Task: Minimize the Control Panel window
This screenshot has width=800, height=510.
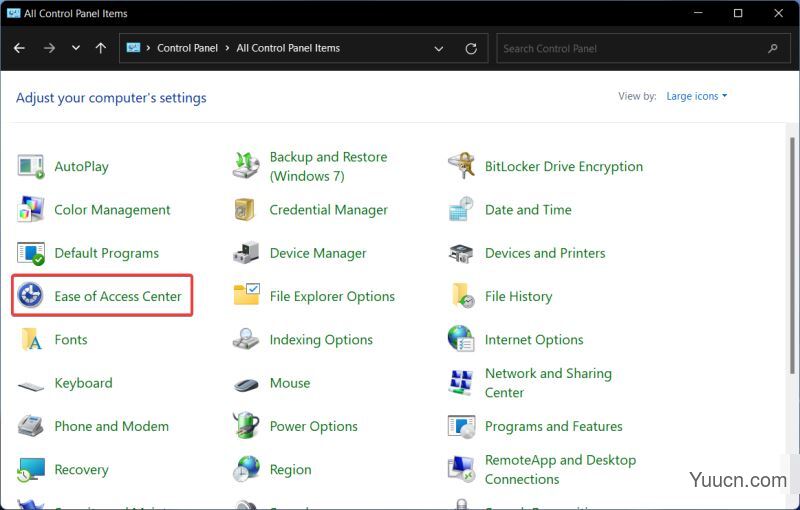Action: [x=698, y=13]
